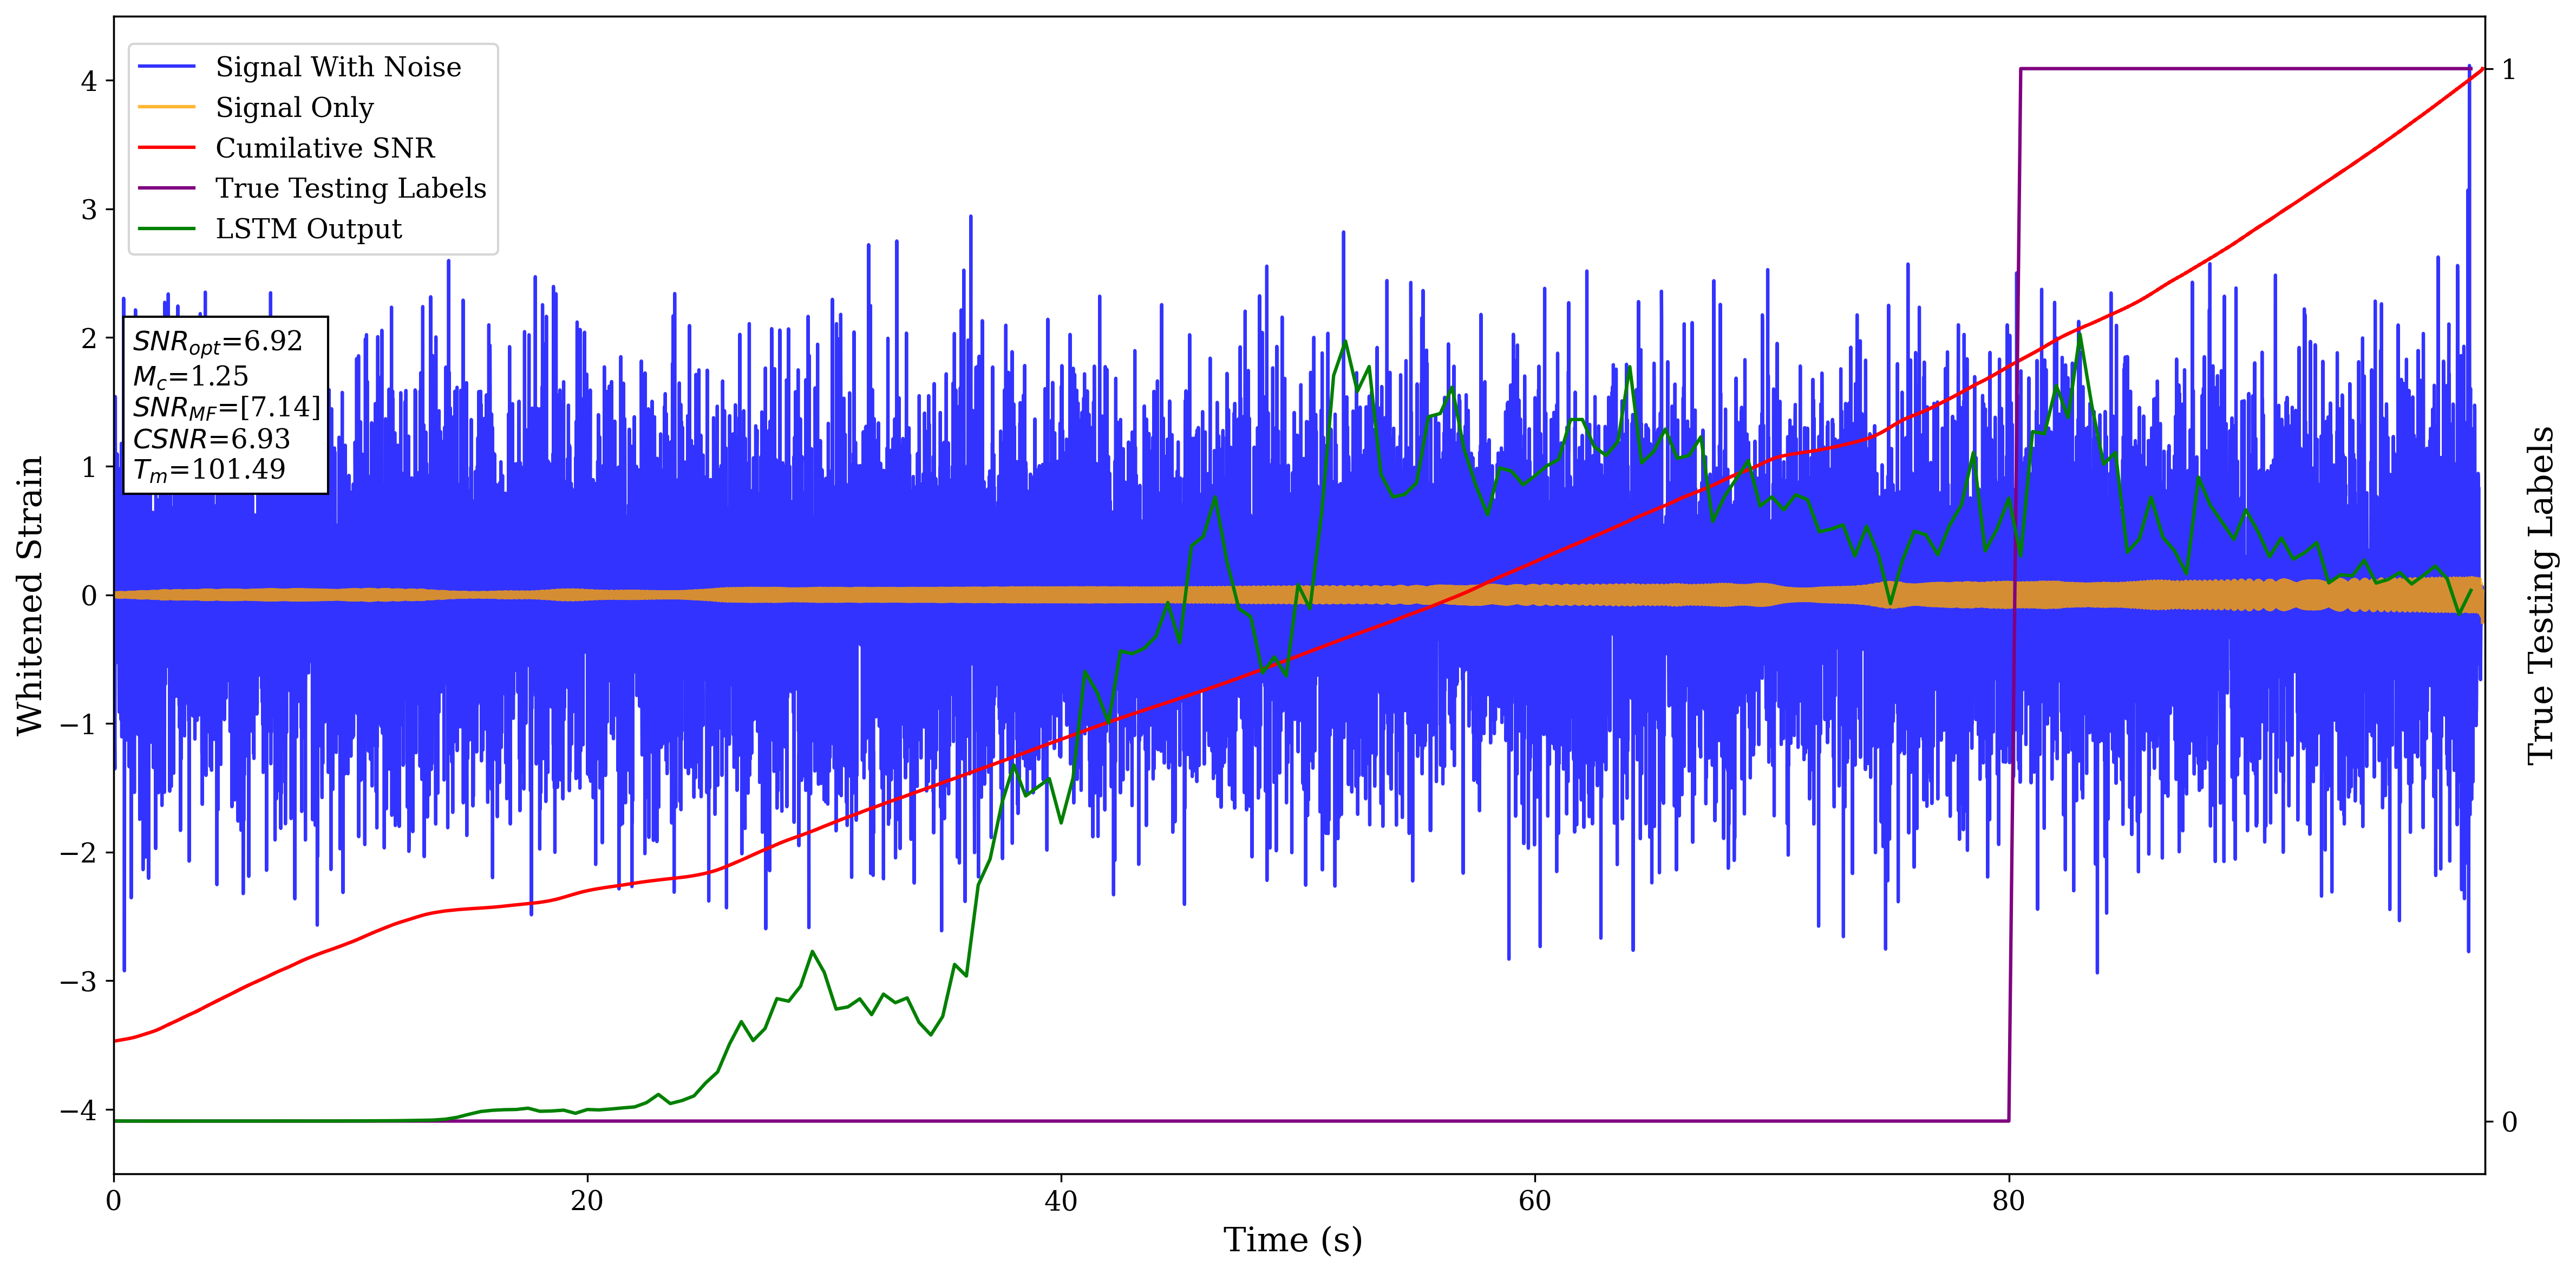The image size is (2576, 1274).
Task: Select the 'Signal With Noise' legend text
Action: (x=338, y=67)
